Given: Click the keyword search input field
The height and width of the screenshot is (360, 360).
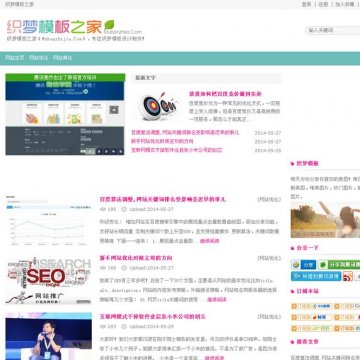Looking at the screenshot, I should coord(333,30).
